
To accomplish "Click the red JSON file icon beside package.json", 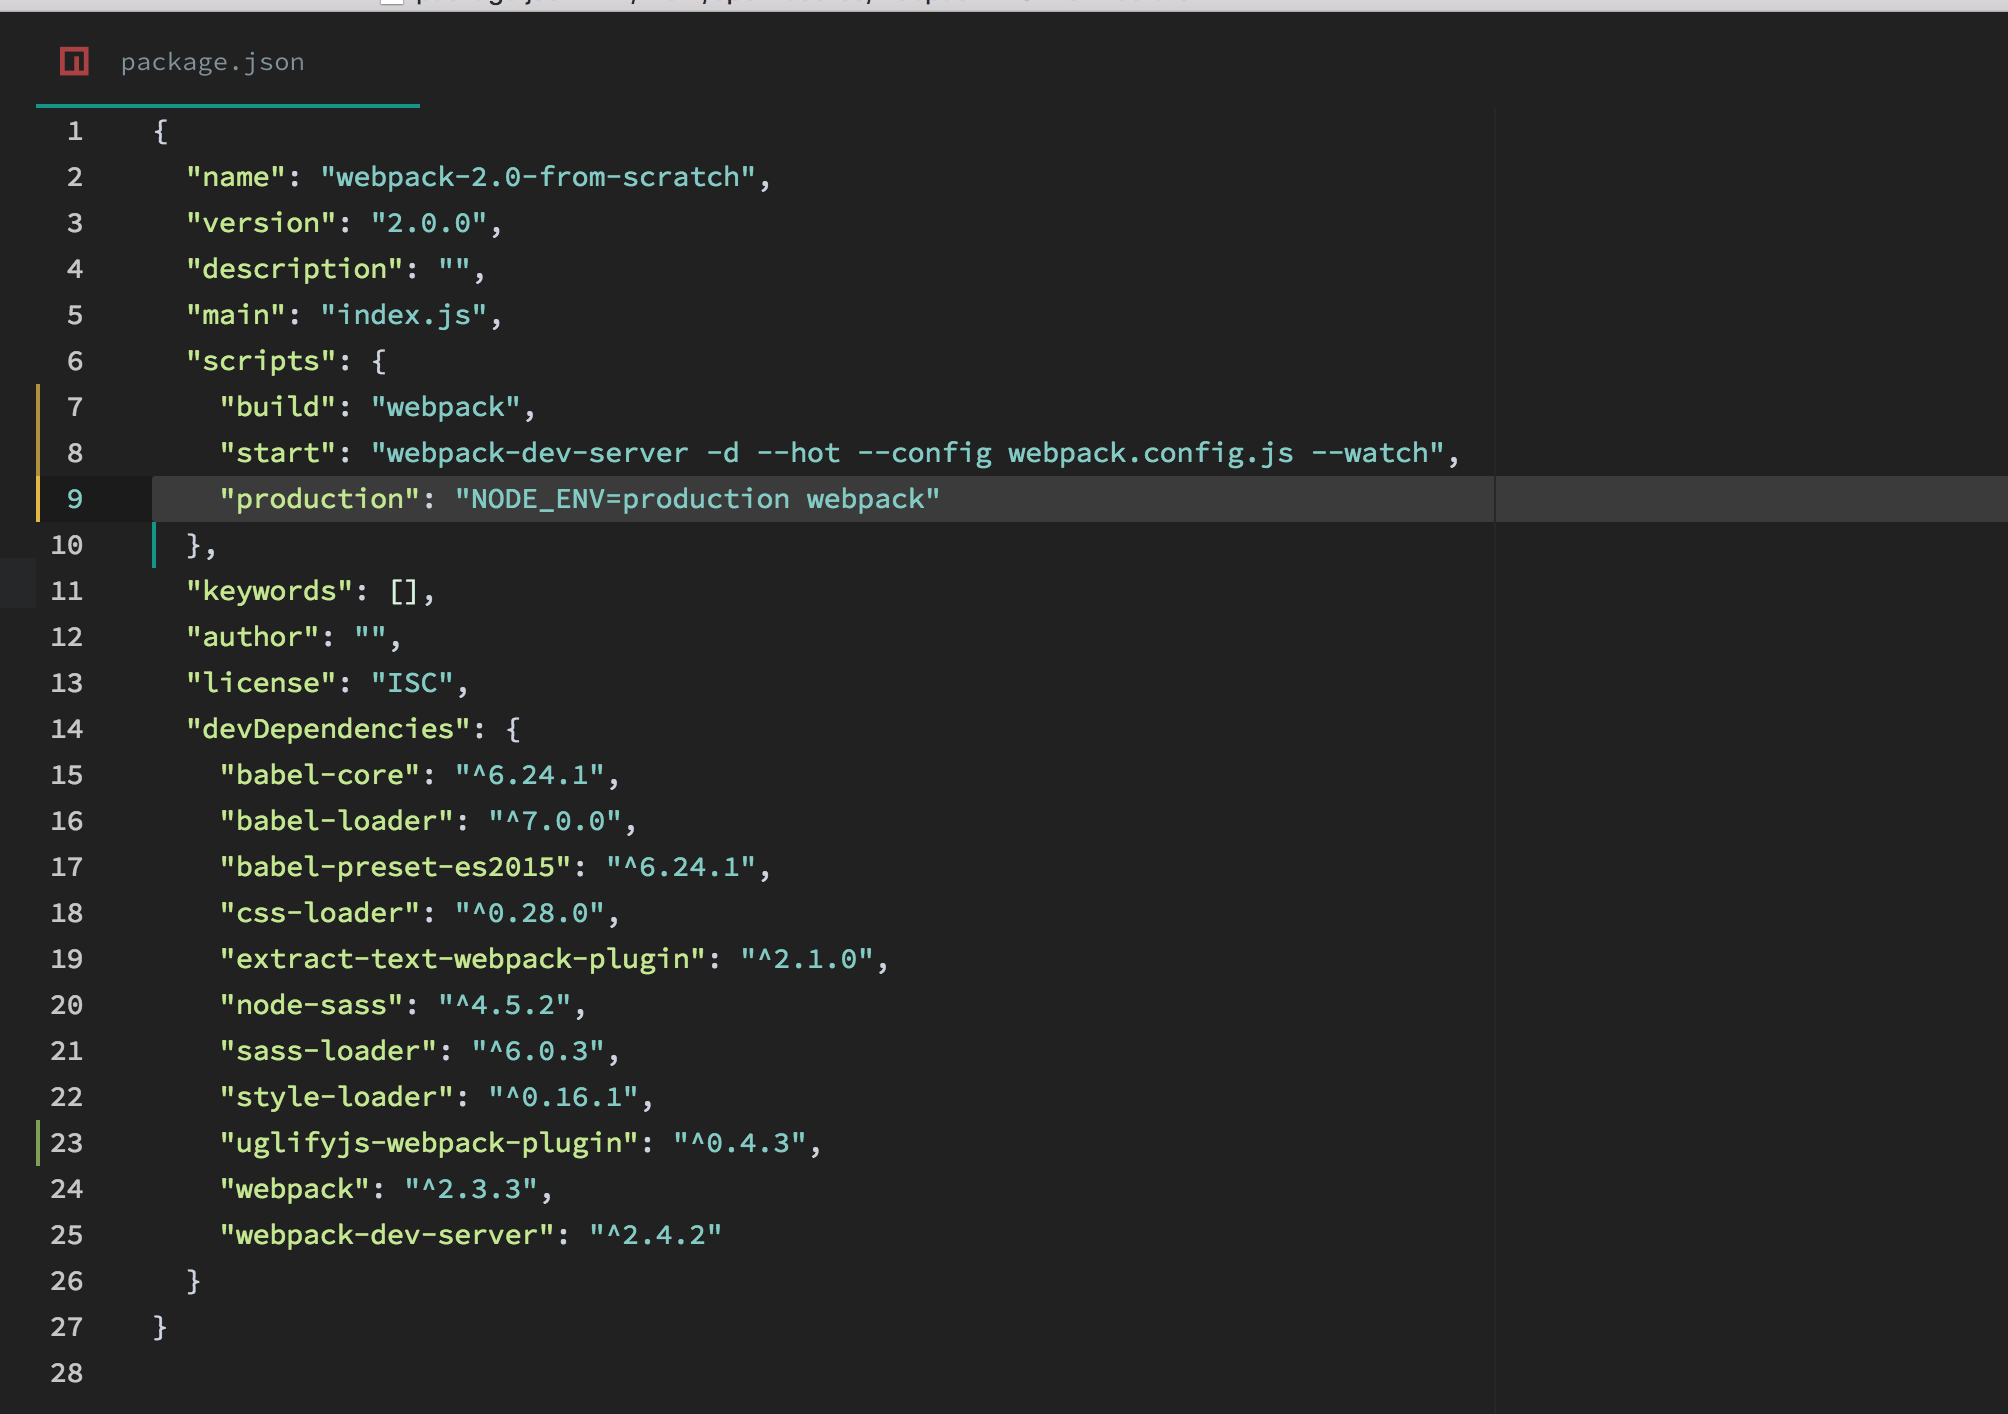I will [x=75, y=62].
